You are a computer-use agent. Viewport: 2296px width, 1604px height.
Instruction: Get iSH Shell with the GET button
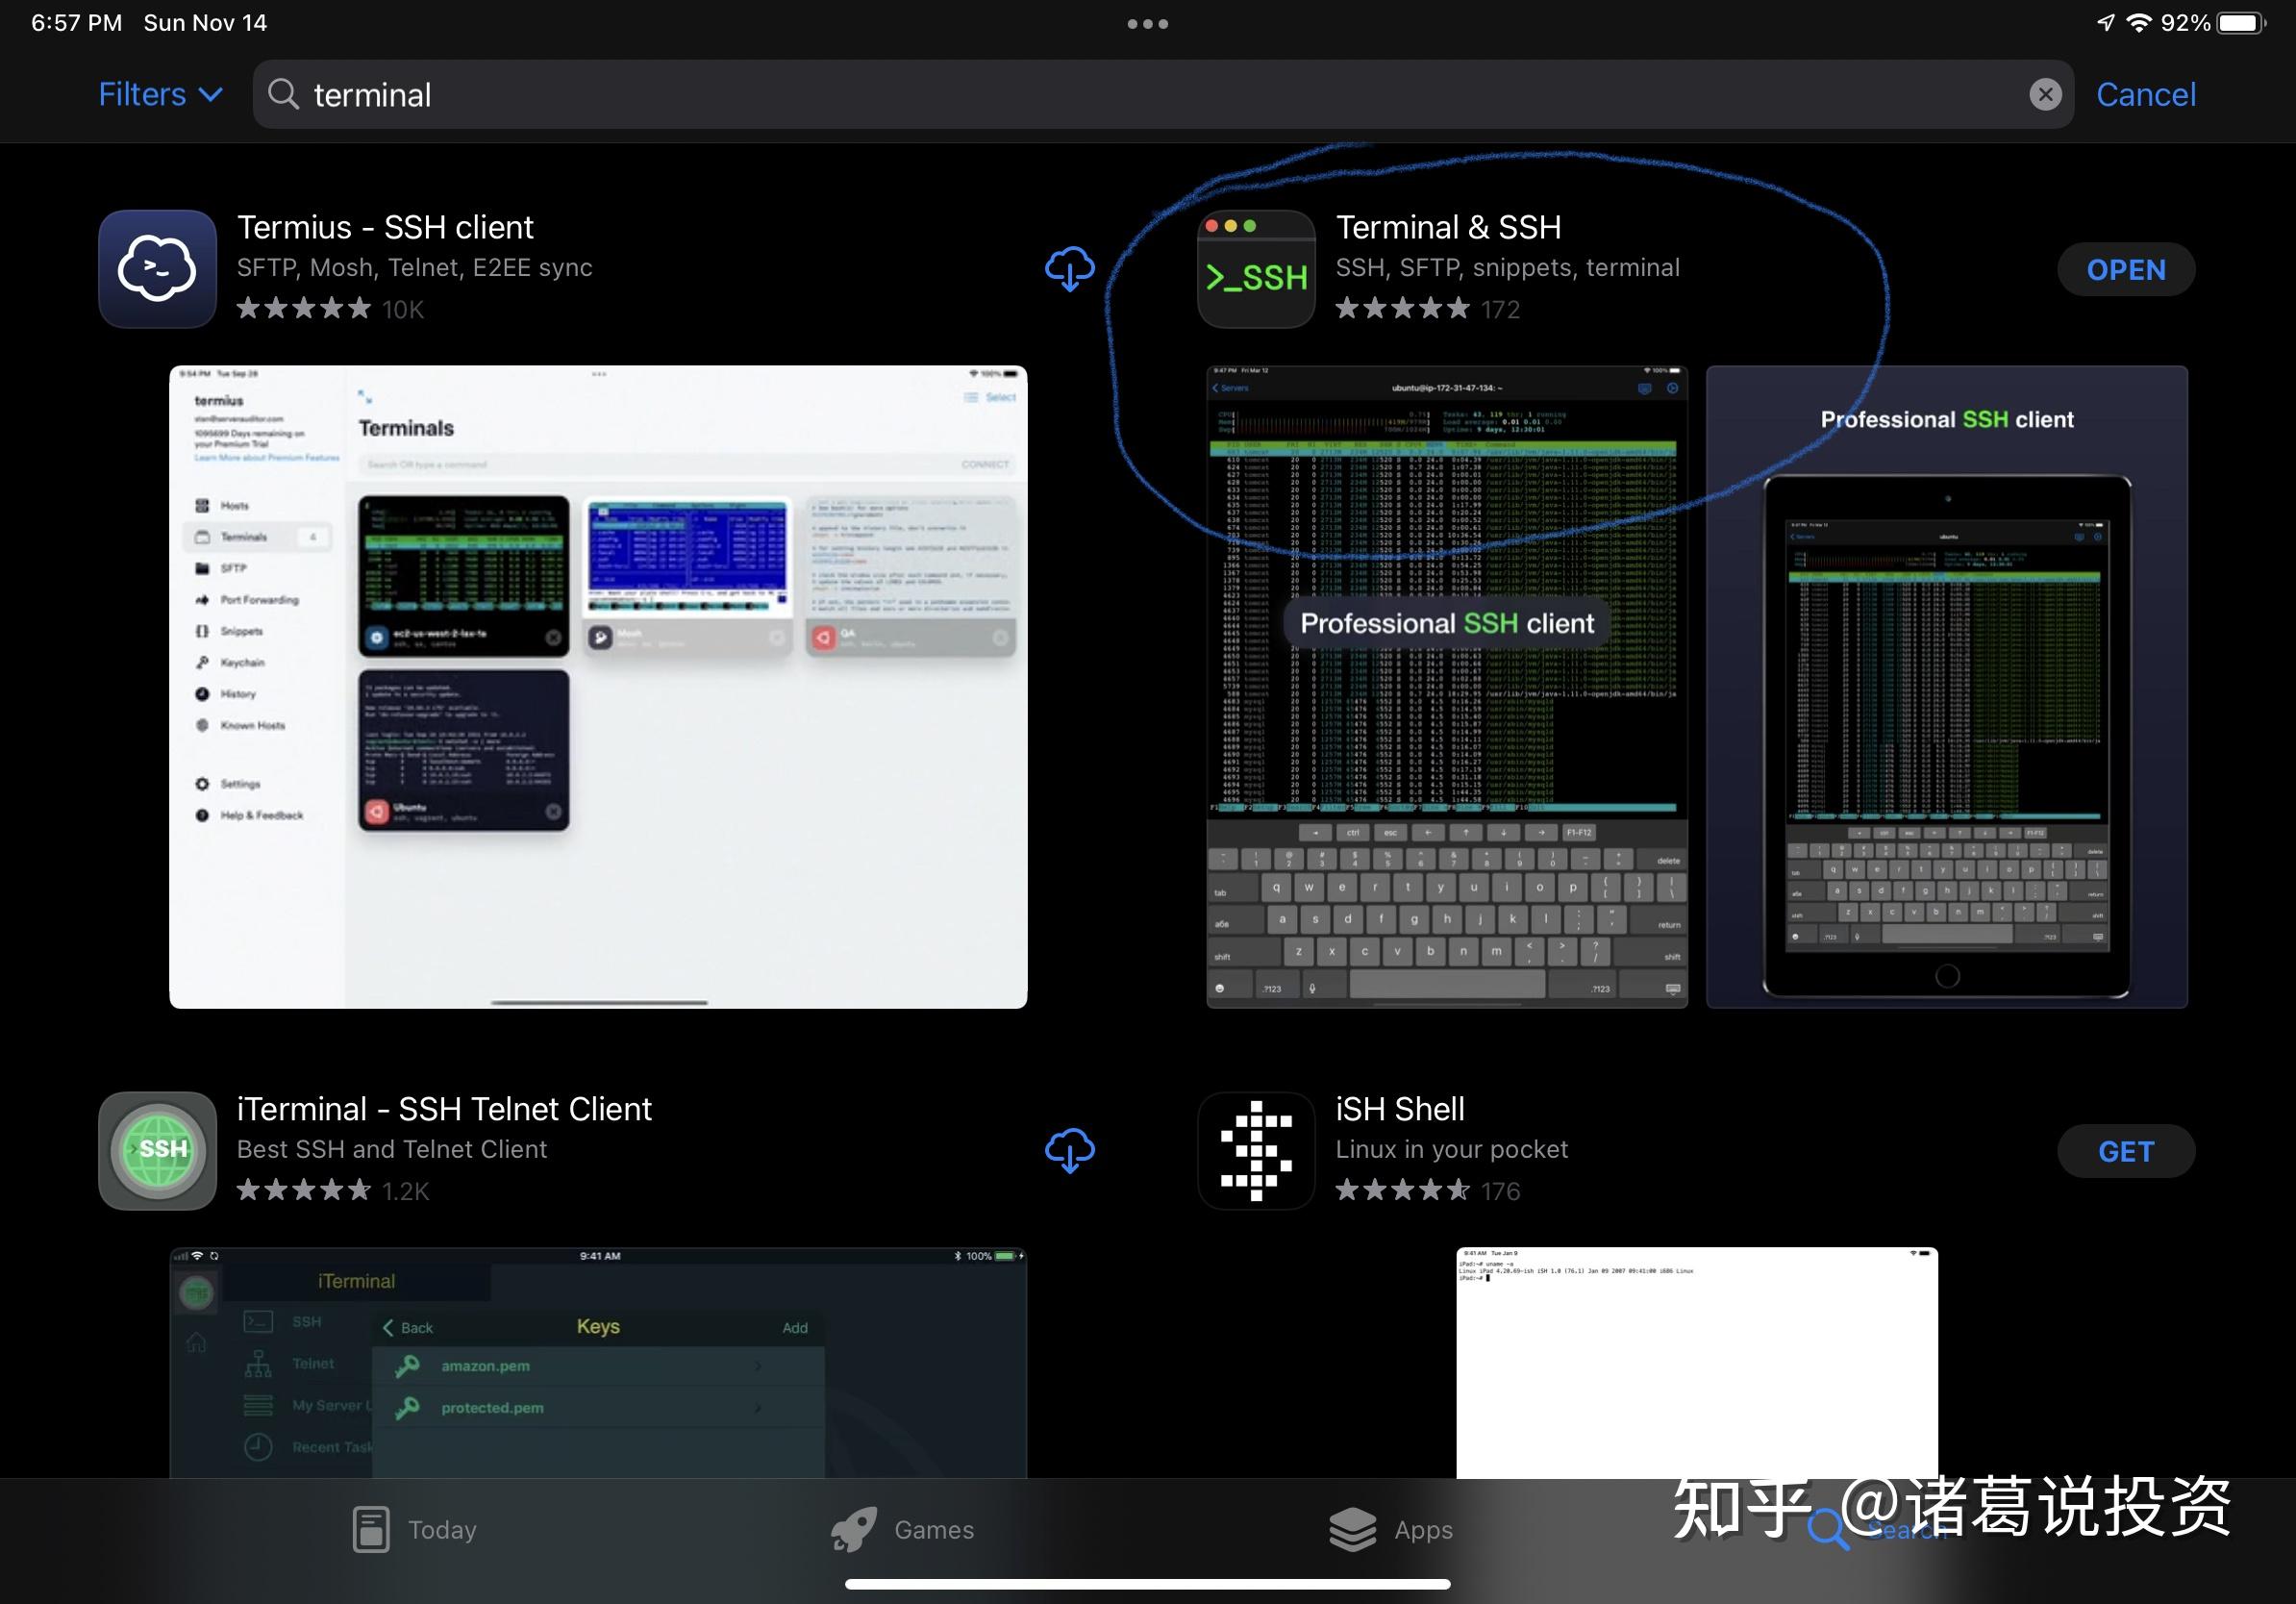(2126, 1150)
